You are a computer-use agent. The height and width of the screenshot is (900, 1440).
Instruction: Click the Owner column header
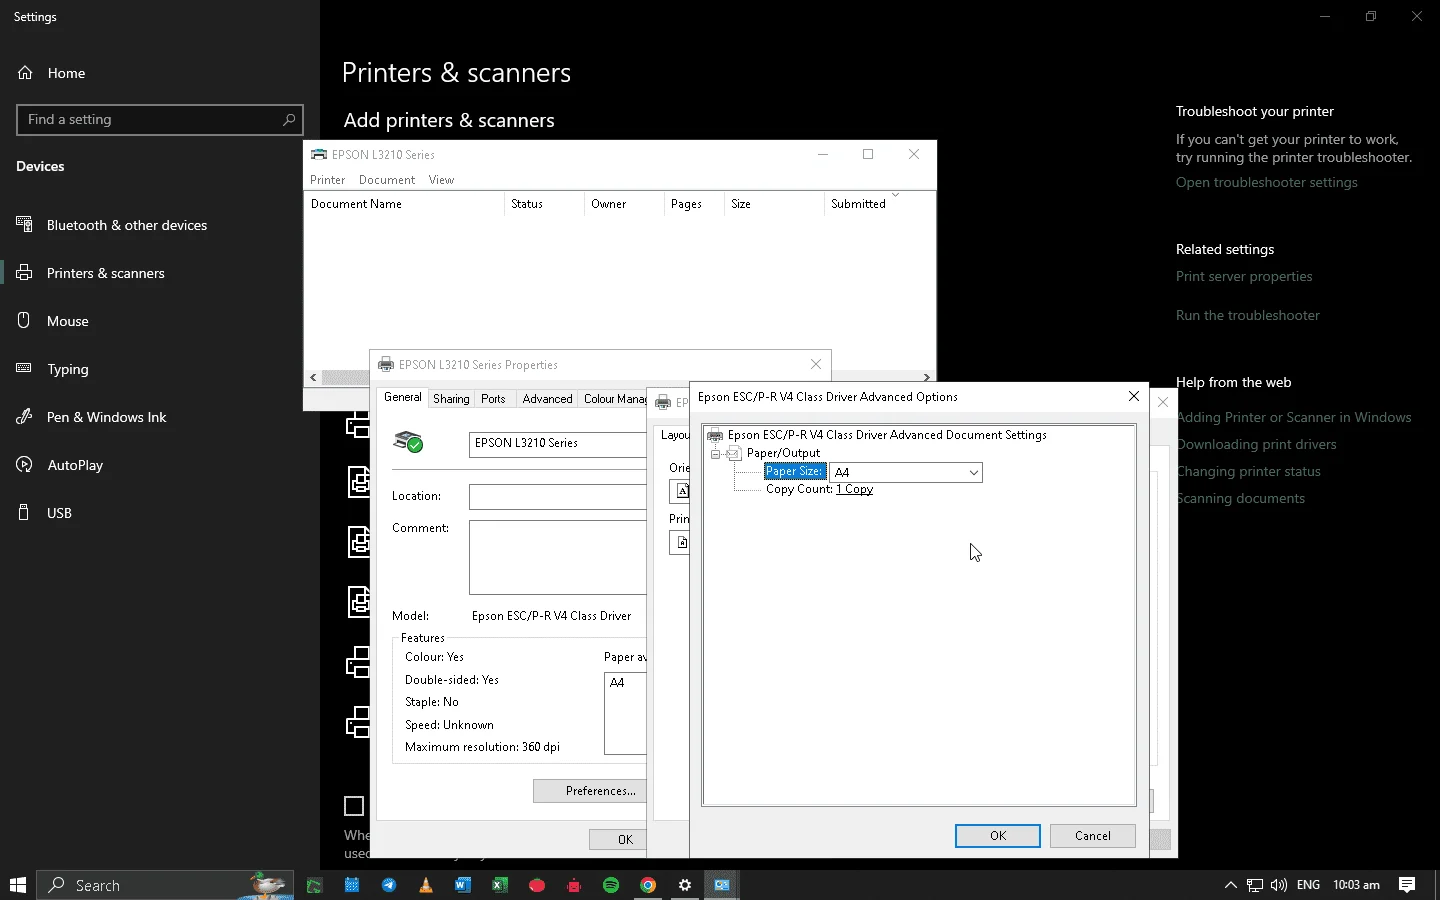(624, 204)
